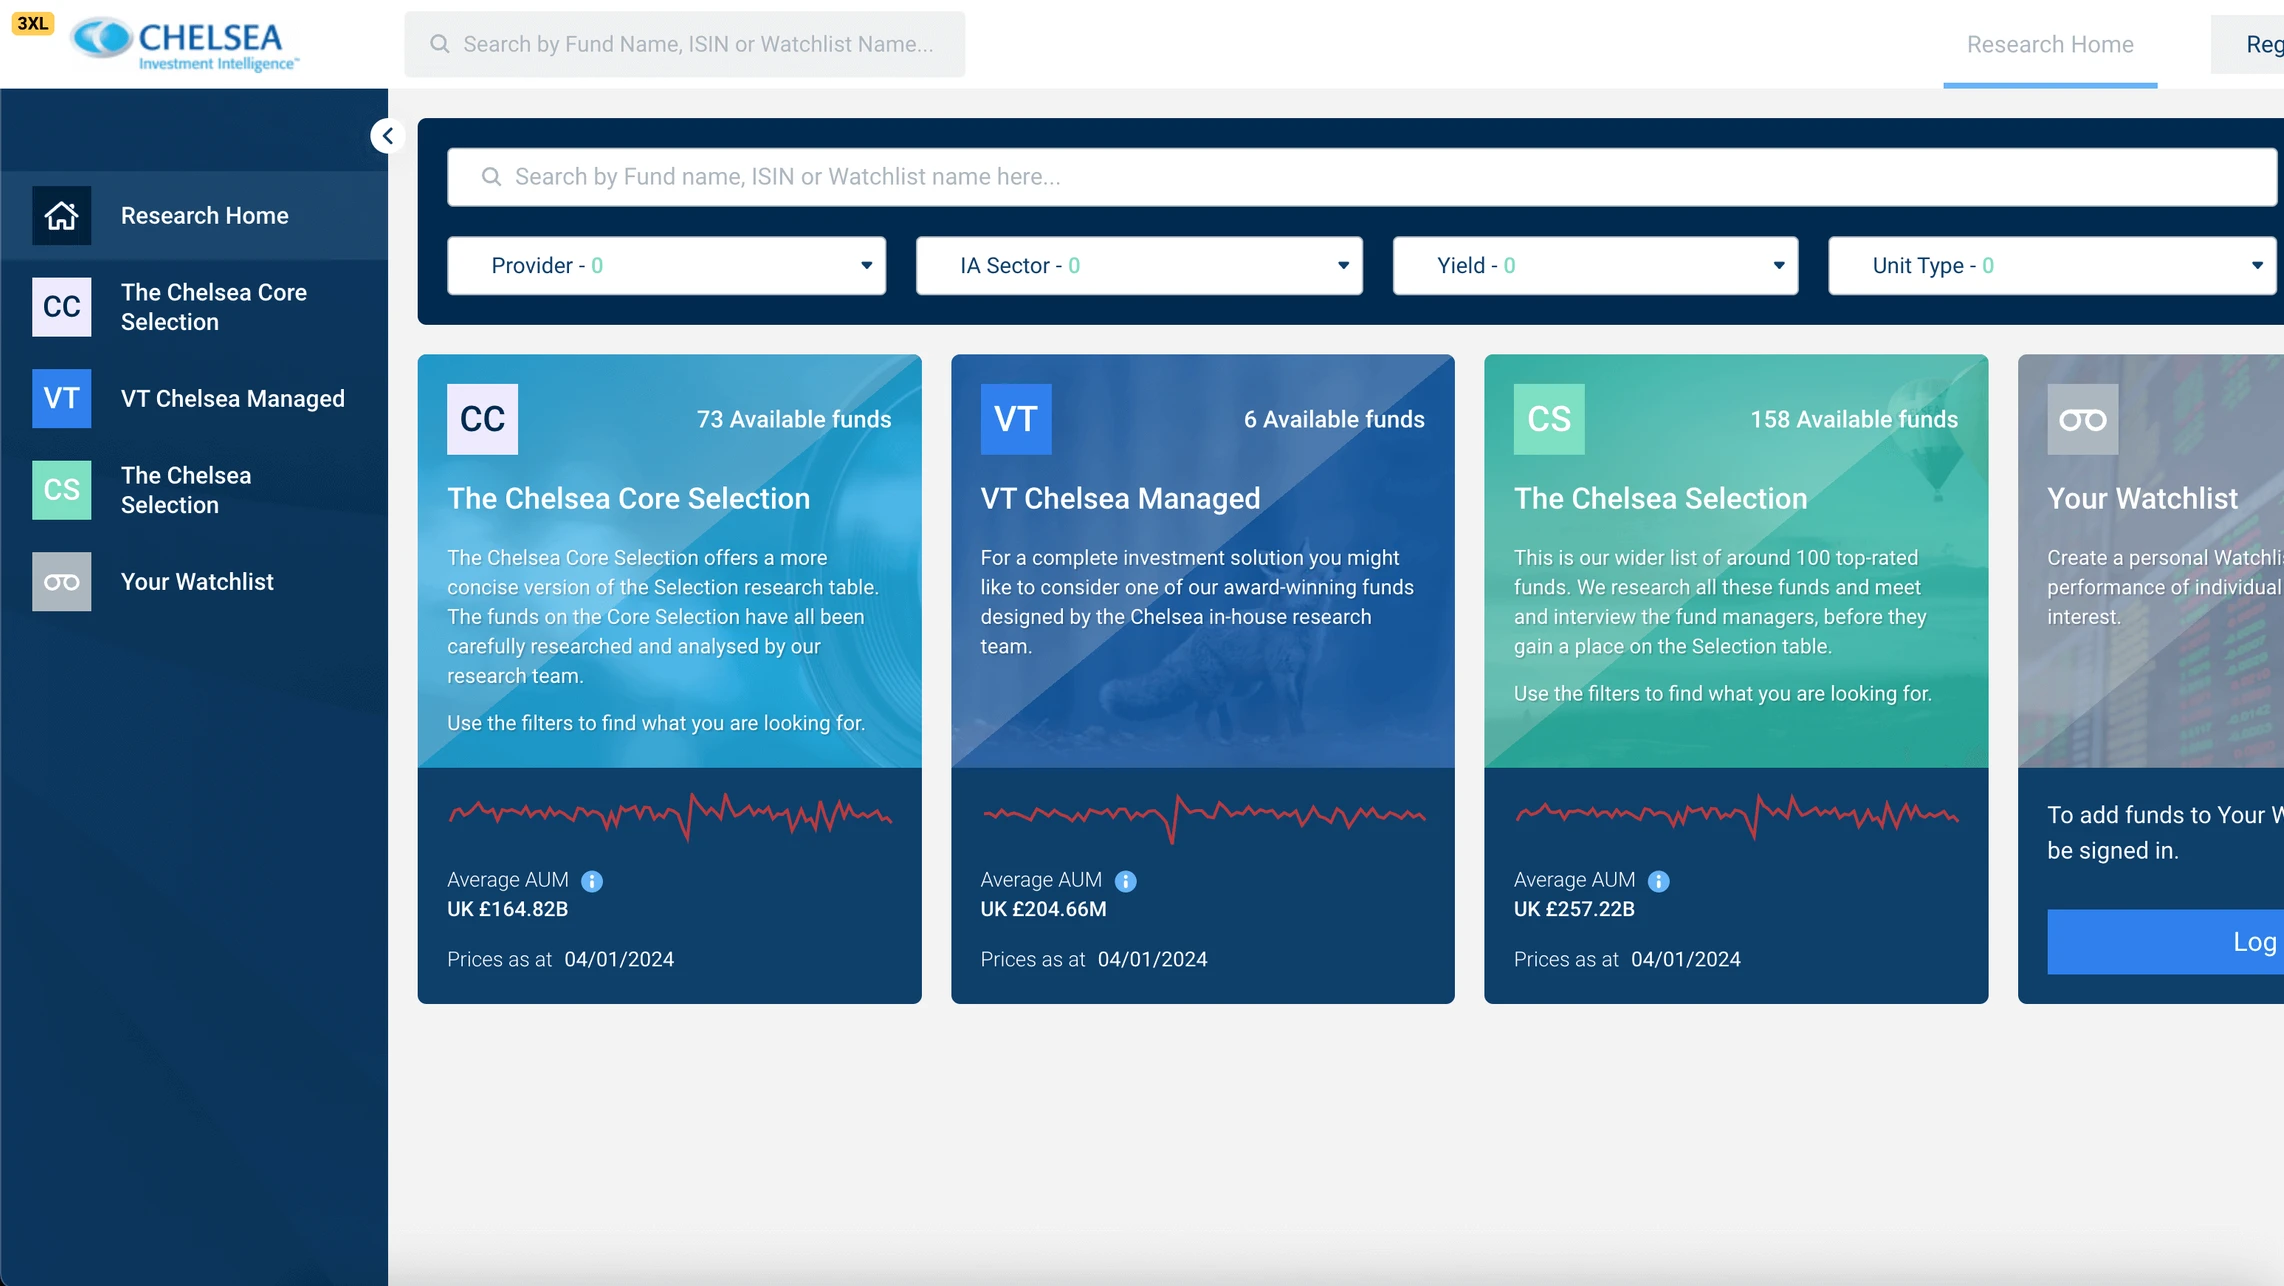Image resolution: width=2284 pixels, height=1286 pixels.
Task: Click the magnifier icon in top header search
Action: [x=440, y=44]
